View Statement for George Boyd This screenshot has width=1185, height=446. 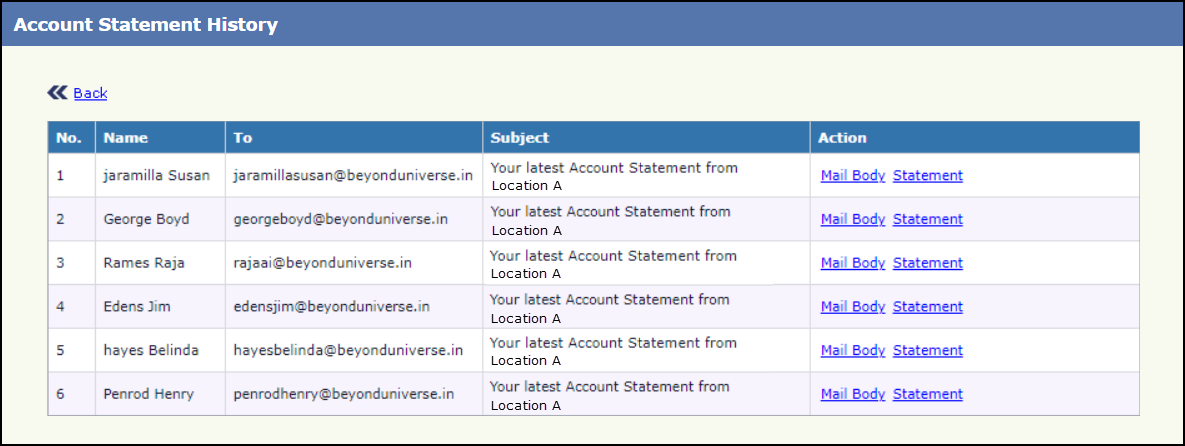pyautogui.click(x=927, y=219)
